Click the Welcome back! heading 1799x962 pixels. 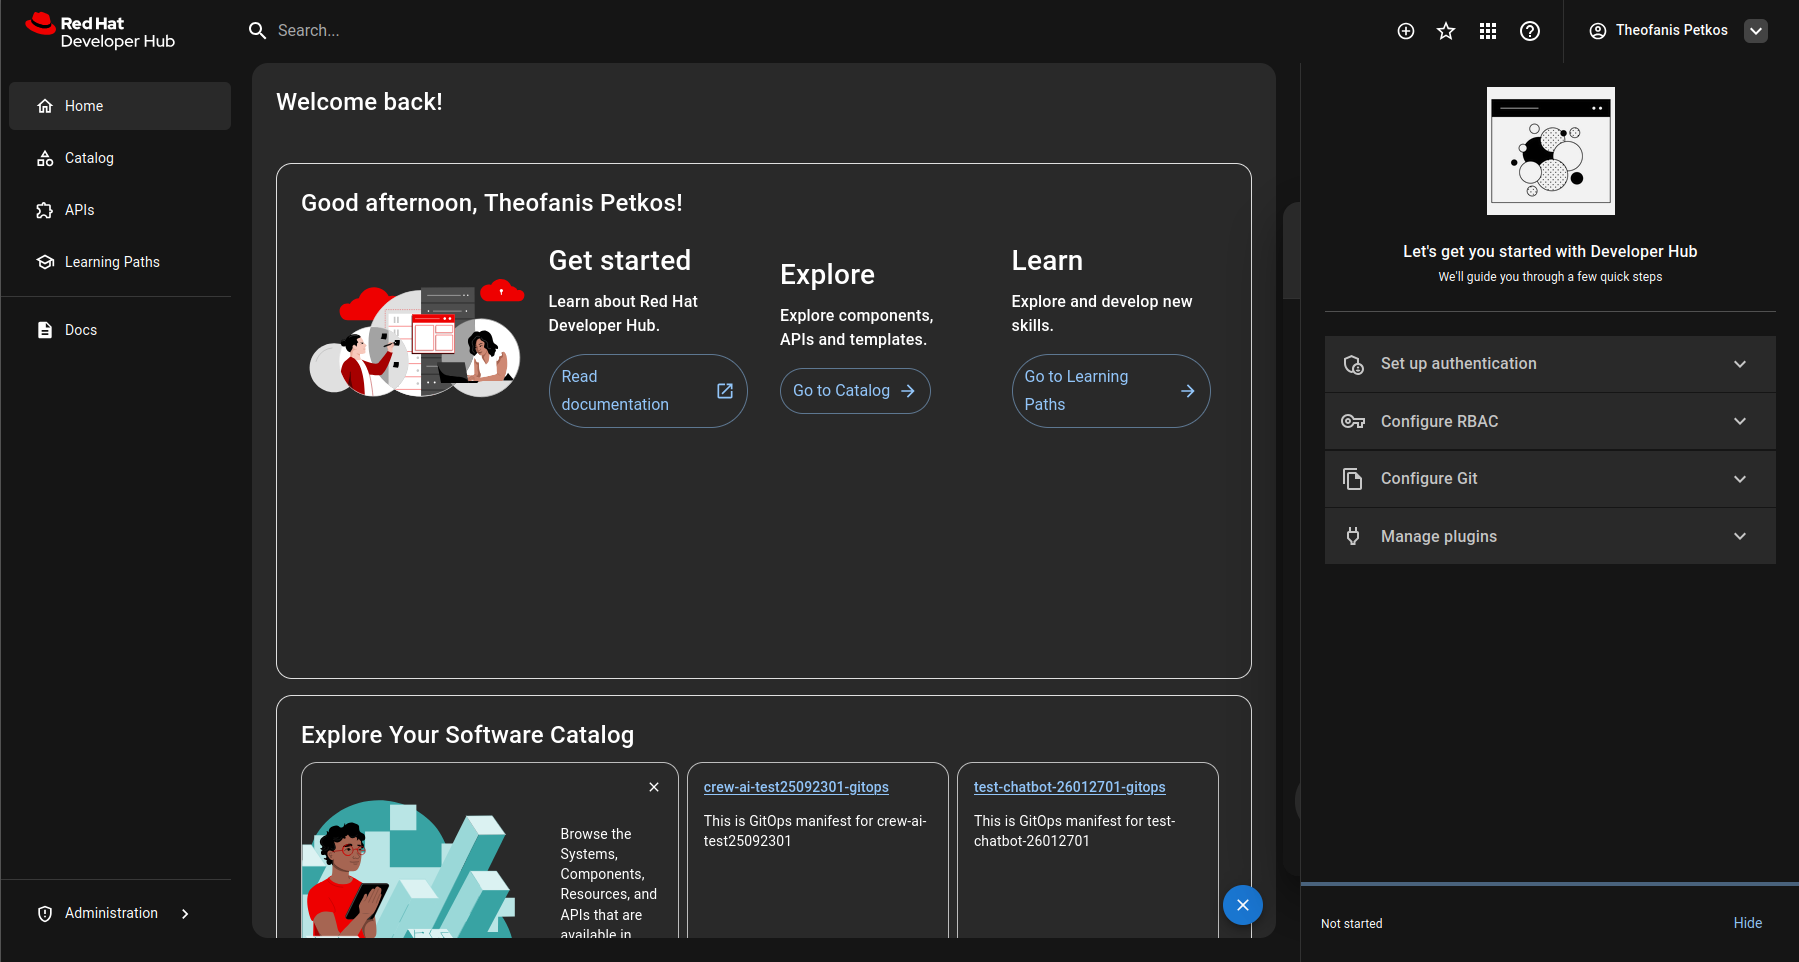(x=359, y=102)
